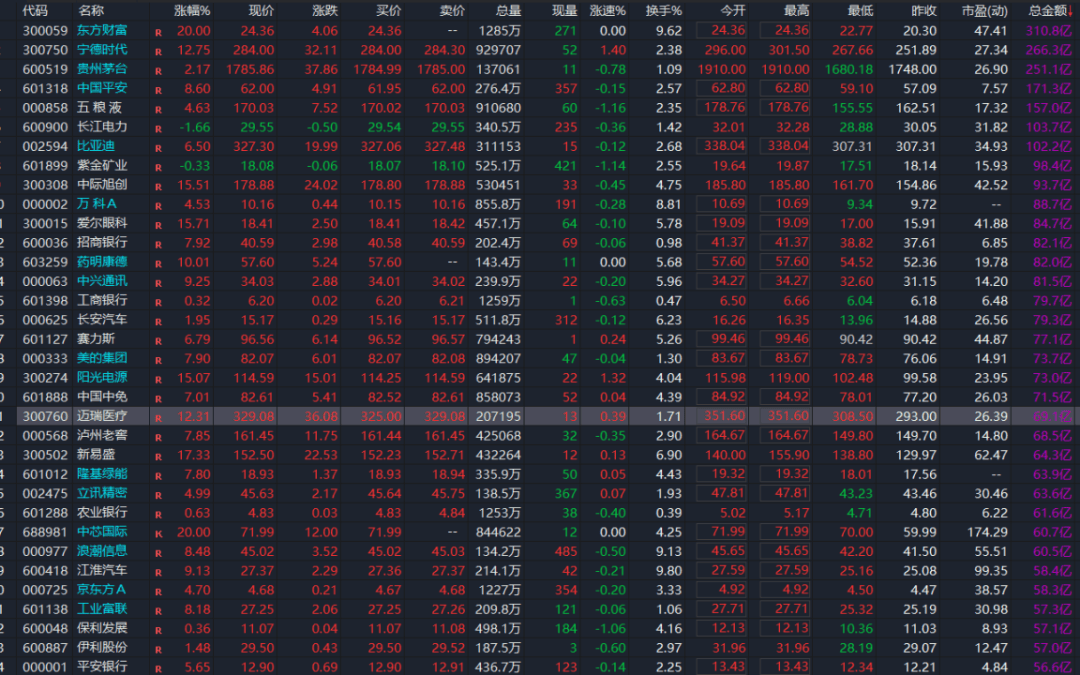Select the row named 新易盛
The image size is (1080, 675).
click(540, 455)
